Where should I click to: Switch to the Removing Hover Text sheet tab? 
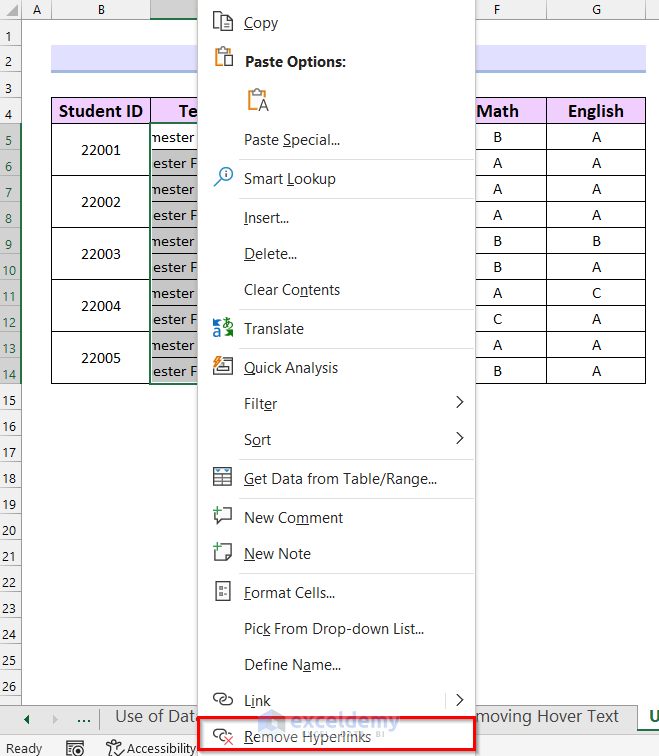tap(546, 716)
